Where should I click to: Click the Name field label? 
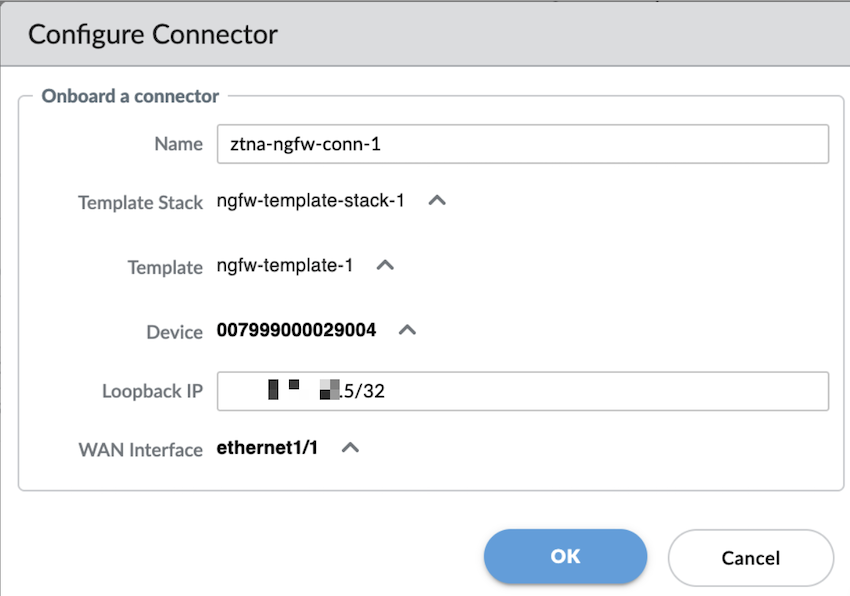[178, 144]
